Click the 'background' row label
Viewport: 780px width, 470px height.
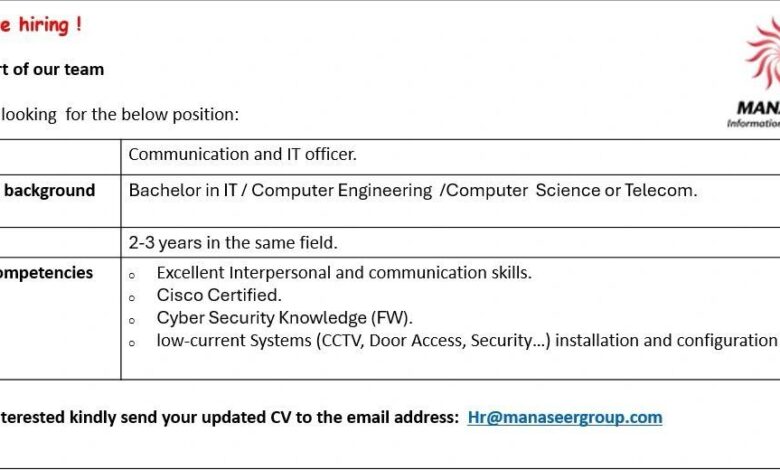50,190
